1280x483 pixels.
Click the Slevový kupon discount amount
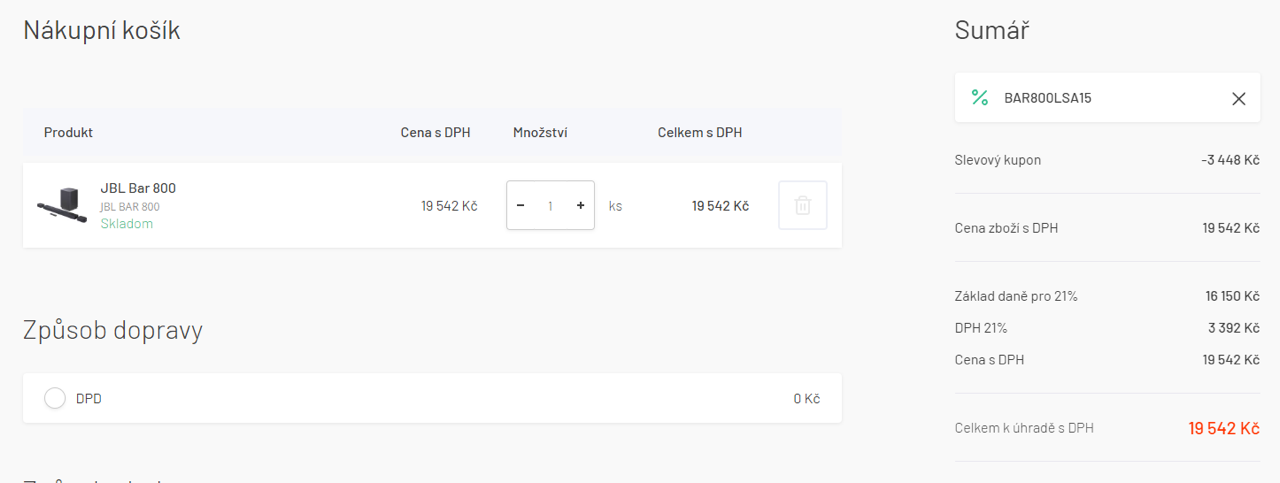click(x=1229, y=160)
